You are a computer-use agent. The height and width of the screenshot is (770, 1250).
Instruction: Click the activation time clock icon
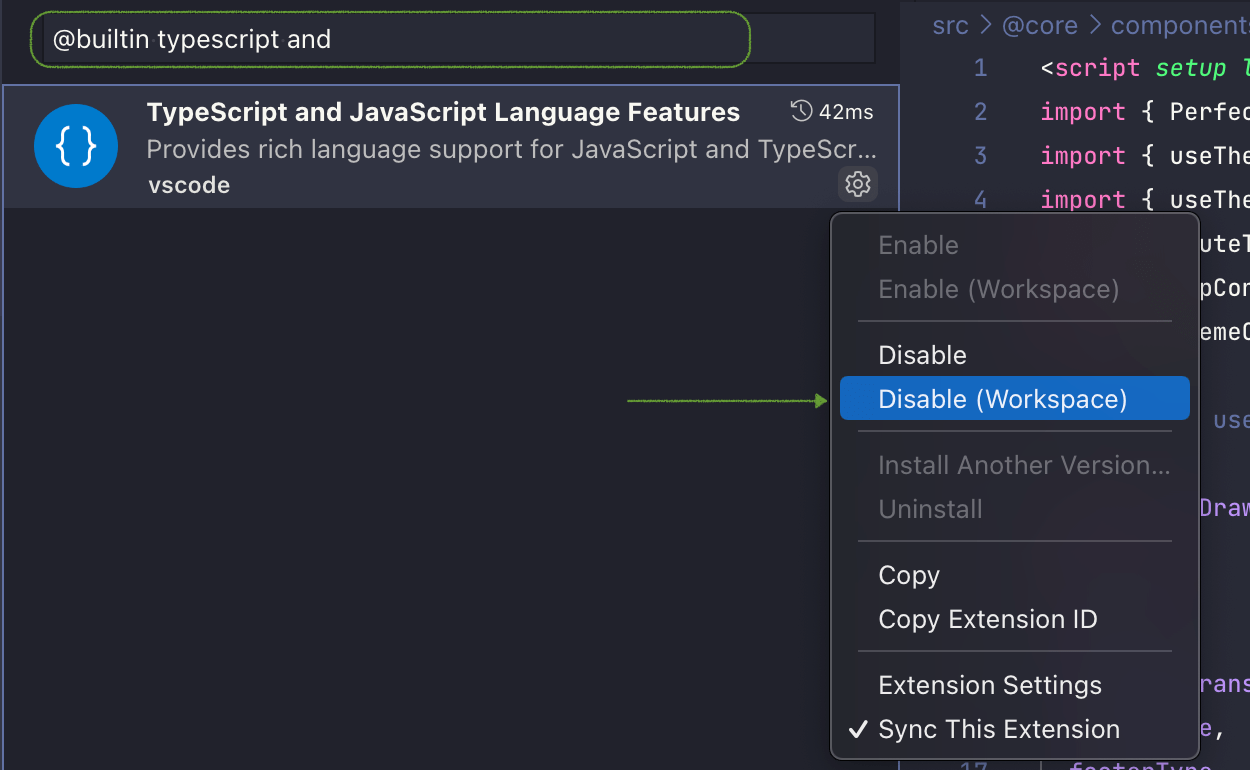tap(800, 112)
